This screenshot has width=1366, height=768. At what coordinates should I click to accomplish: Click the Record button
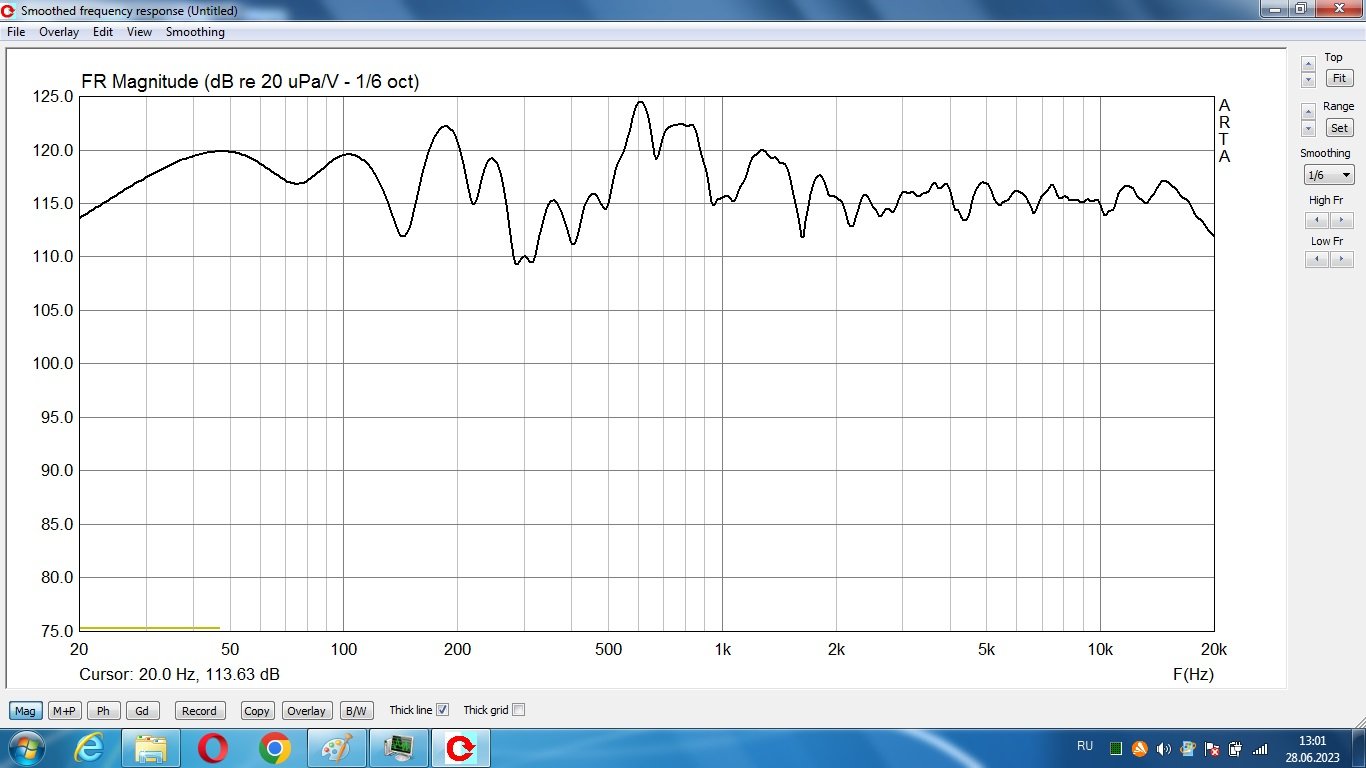(199, 711)
